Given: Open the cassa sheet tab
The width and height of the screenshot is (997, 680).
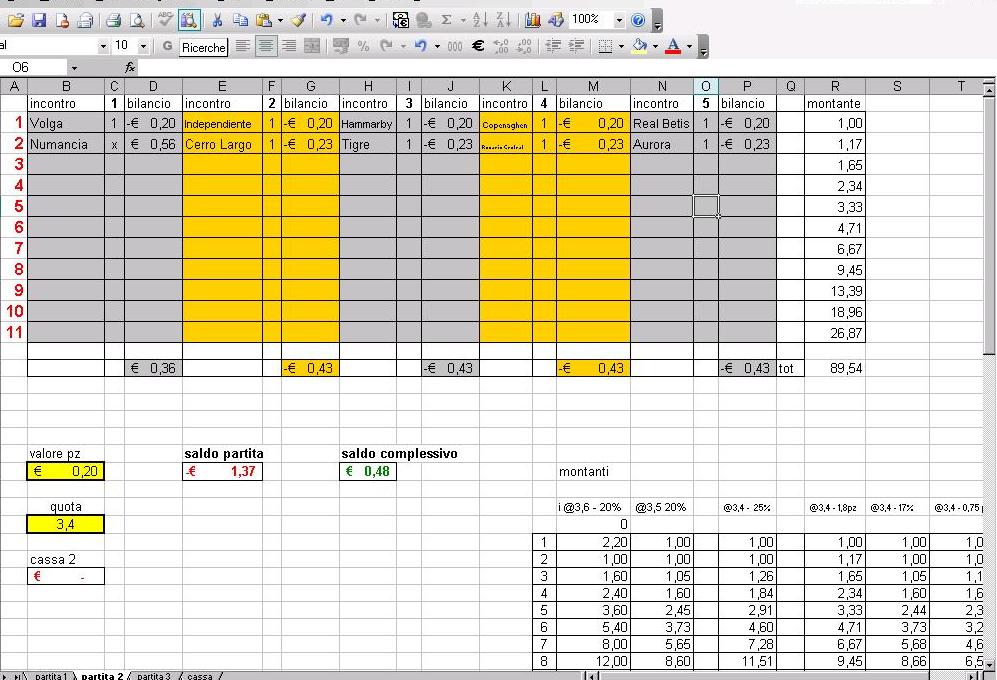Looking at the screenshot, I should coord(200,676).
